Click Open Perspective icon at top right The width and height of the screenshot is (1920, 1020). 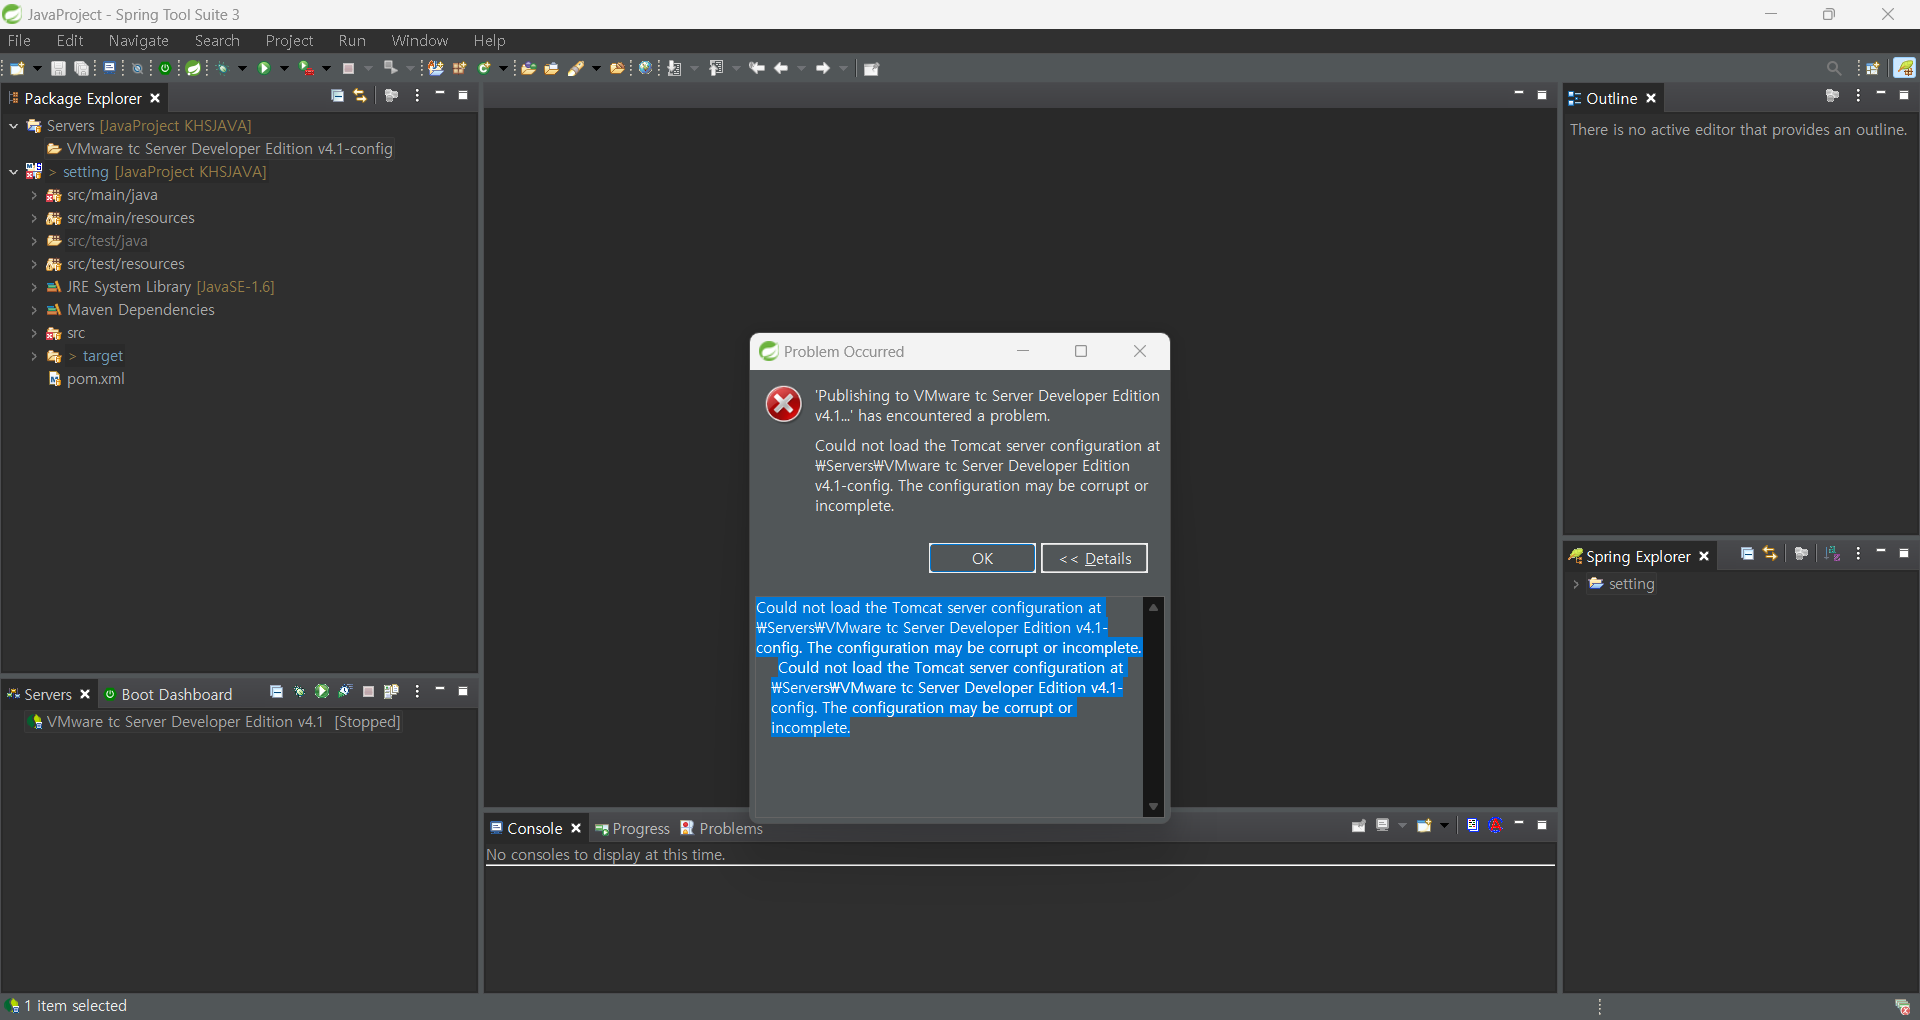coord(1873,69)
